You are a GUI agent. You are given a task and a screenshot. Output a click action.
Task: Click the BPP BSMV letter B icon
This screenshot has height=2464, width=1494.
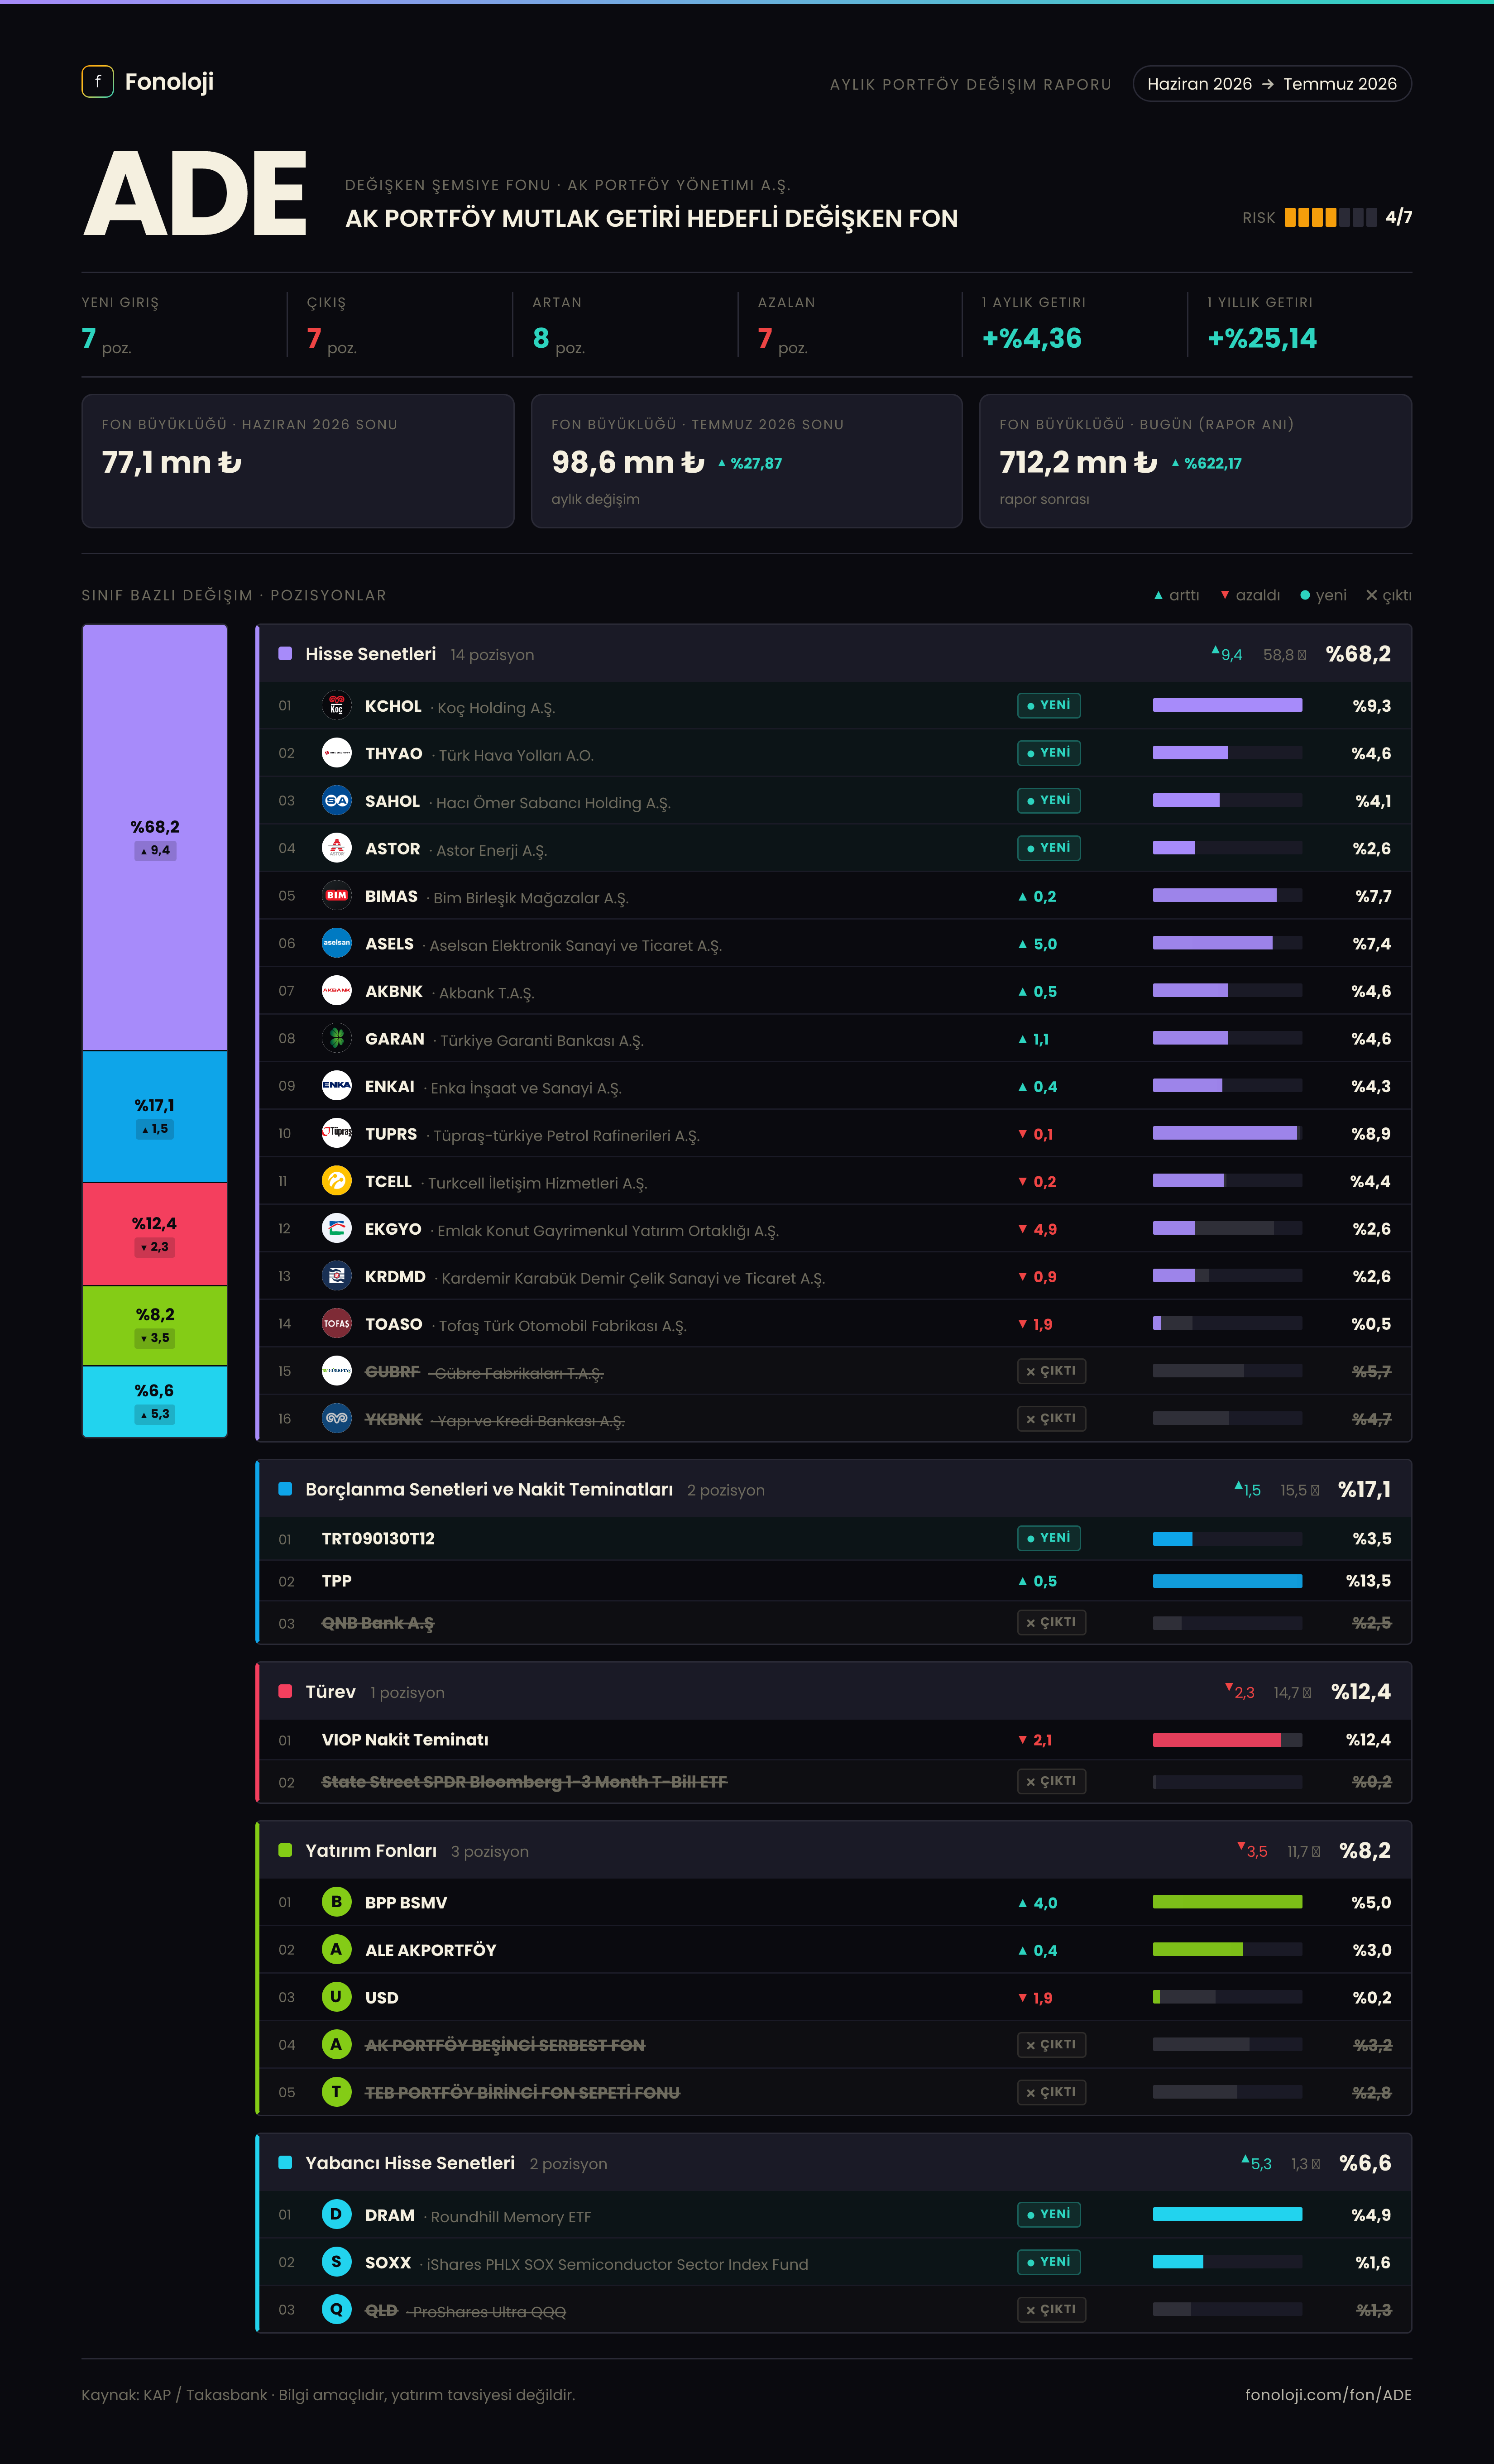[337, 1902]
